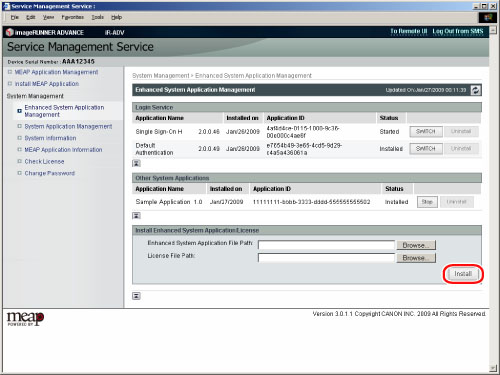Click the version copyright text in the footer
Image resolution: width=500 pixels, height=375 pixels.
(x=399, y=314)
